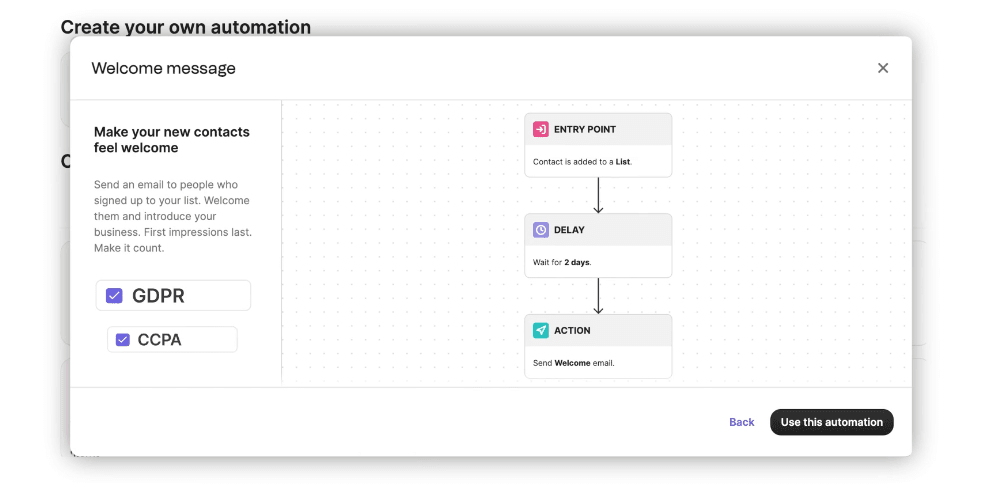
Task: Close the Welcome message dialog
Action: pyautogui.click(x=882, y=68)
